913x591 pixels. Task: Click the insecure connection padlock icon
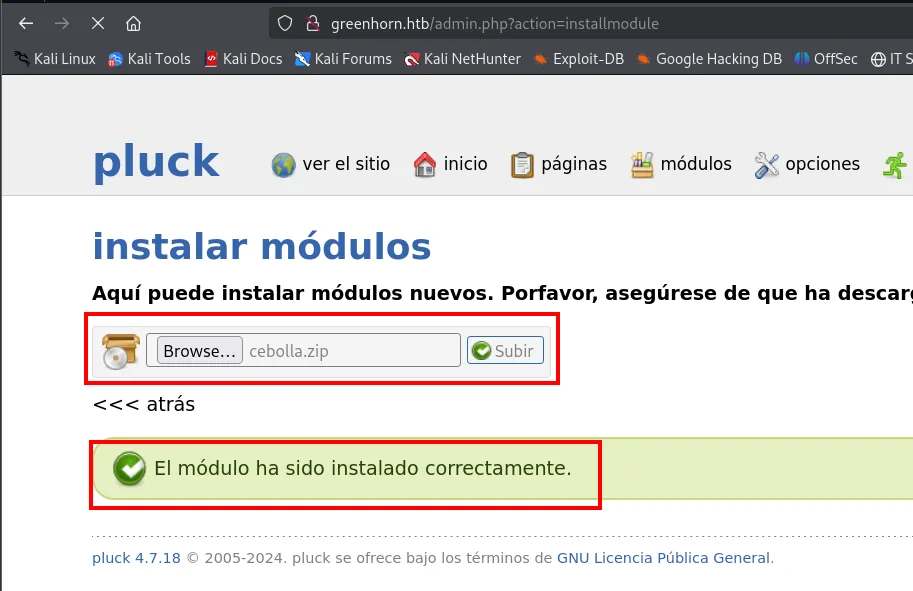click(313, 23)
